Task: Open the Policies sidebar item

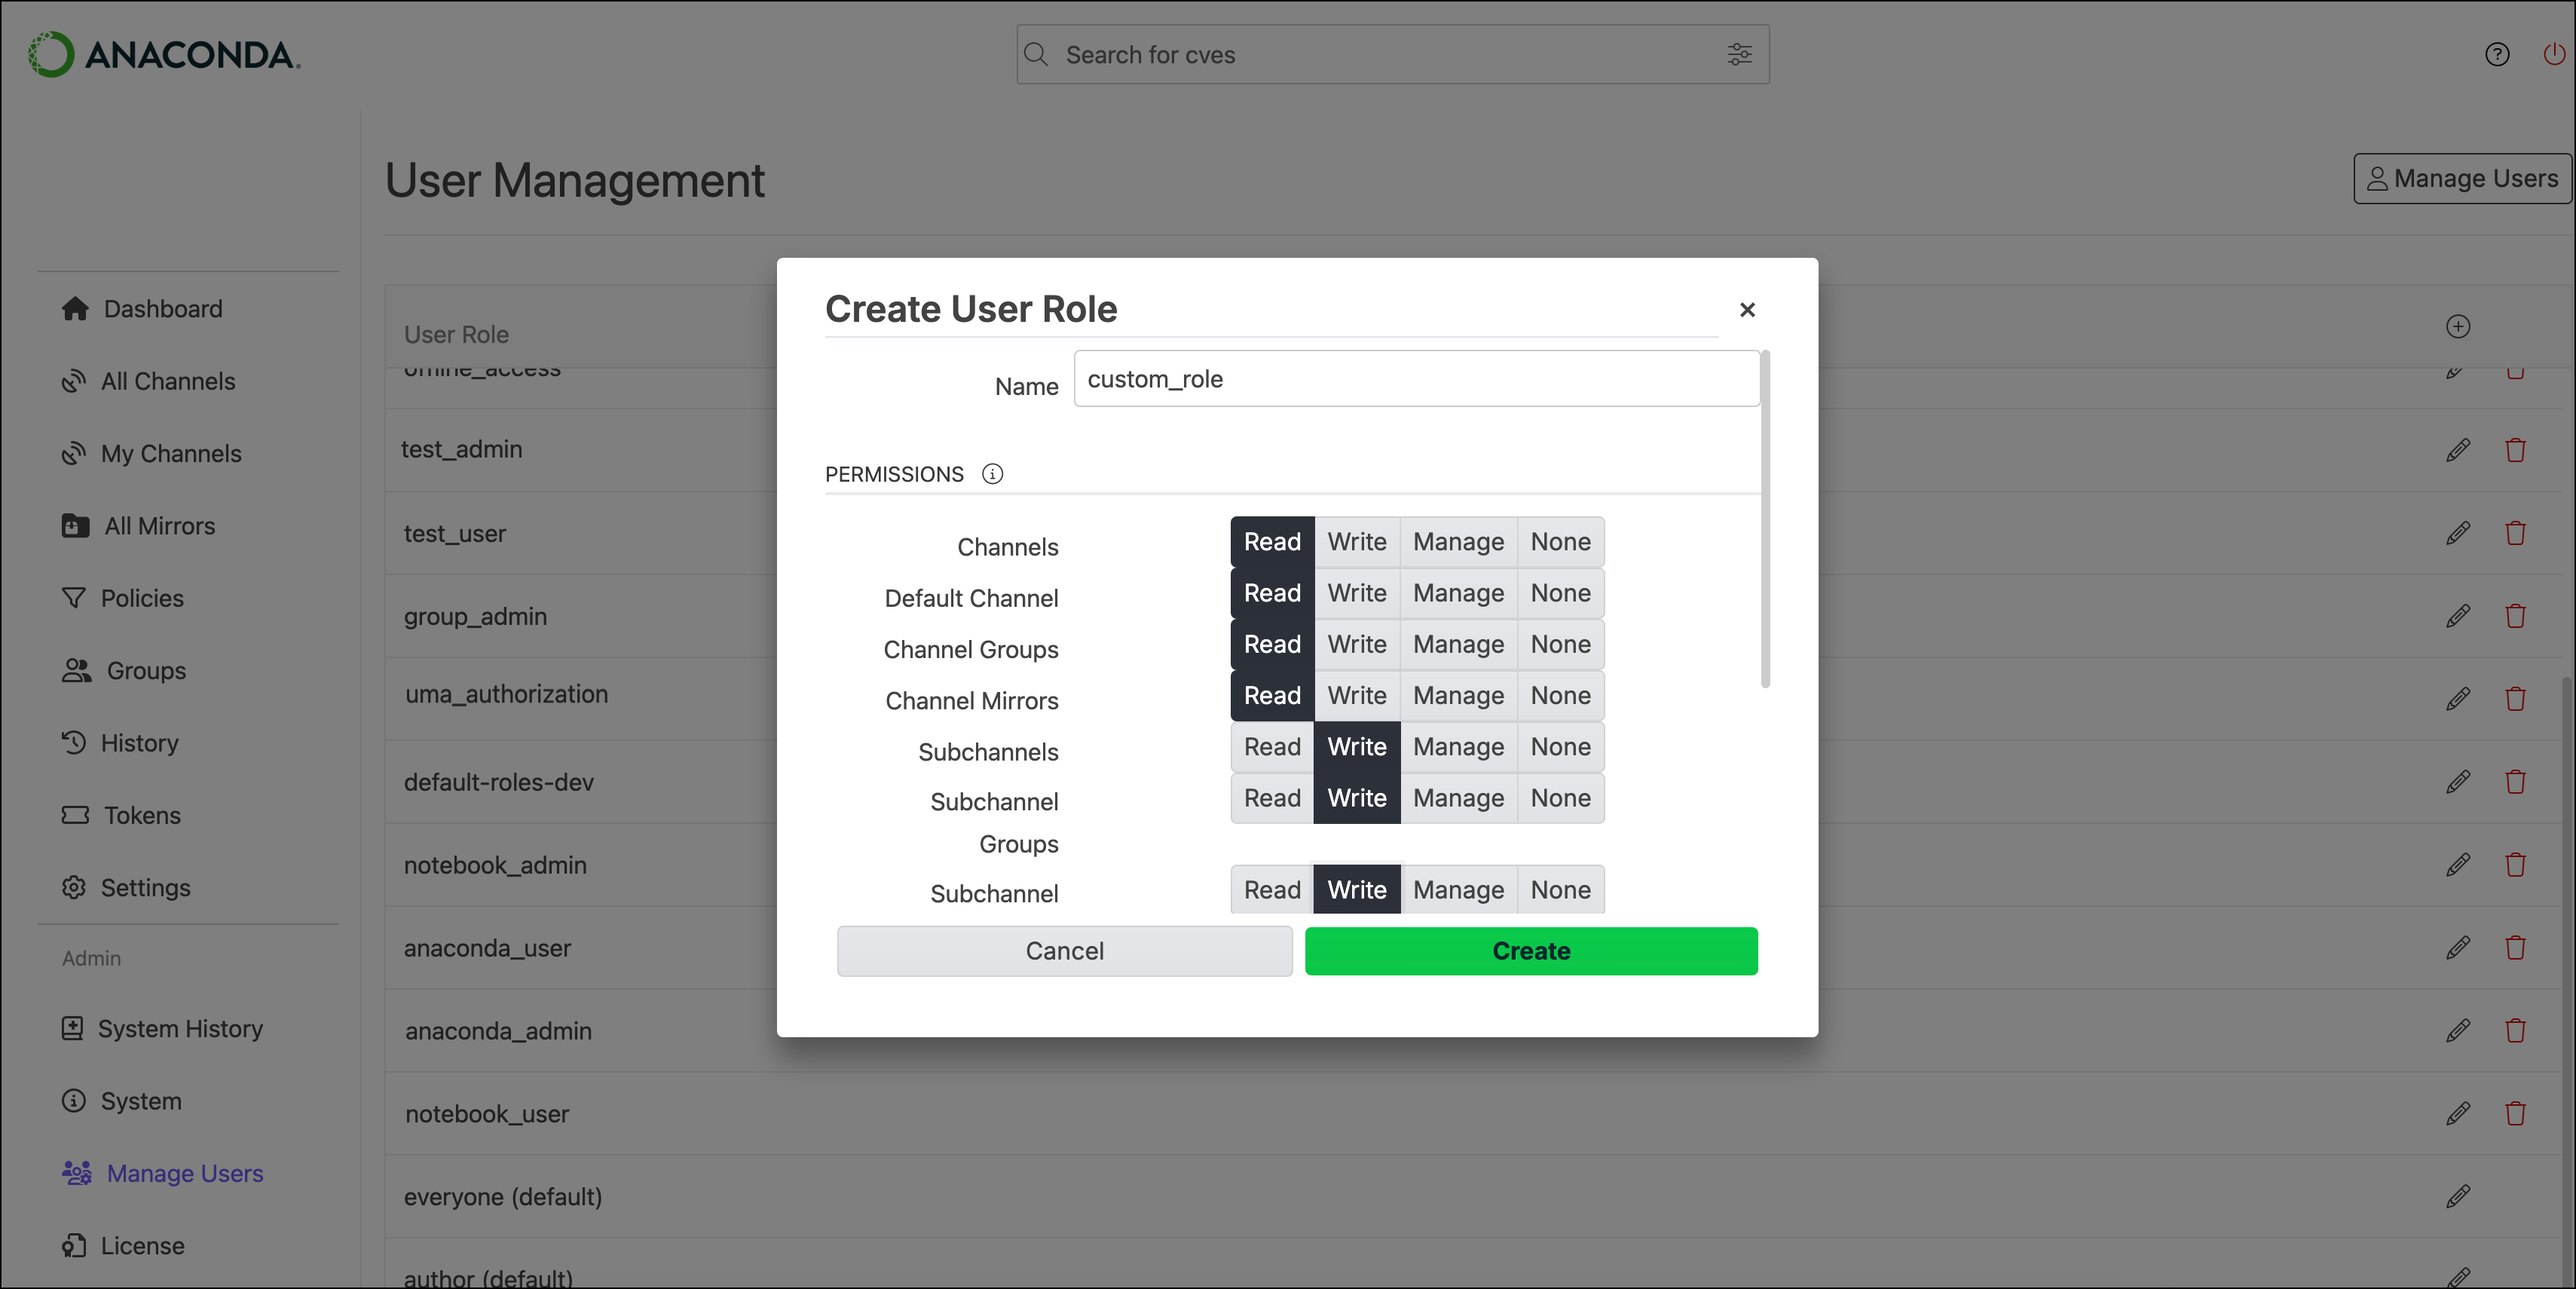Action: click(x=142, y=598)
